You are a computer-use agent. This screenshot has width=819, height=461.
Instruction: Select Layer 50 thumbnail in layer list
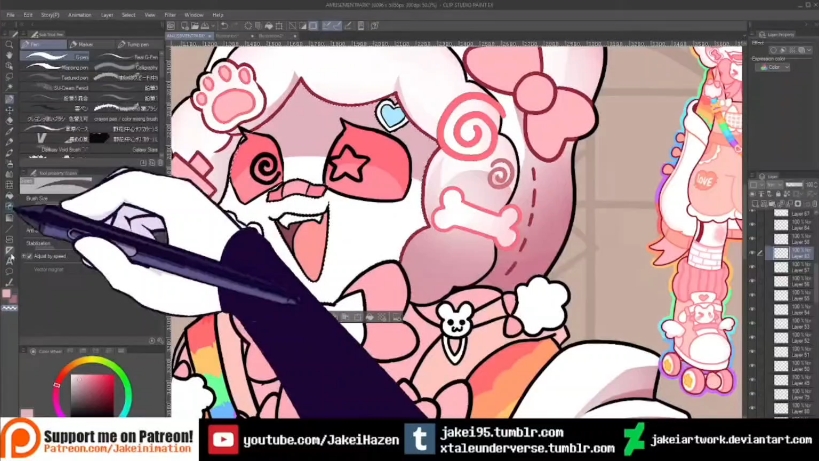(781, 366)
